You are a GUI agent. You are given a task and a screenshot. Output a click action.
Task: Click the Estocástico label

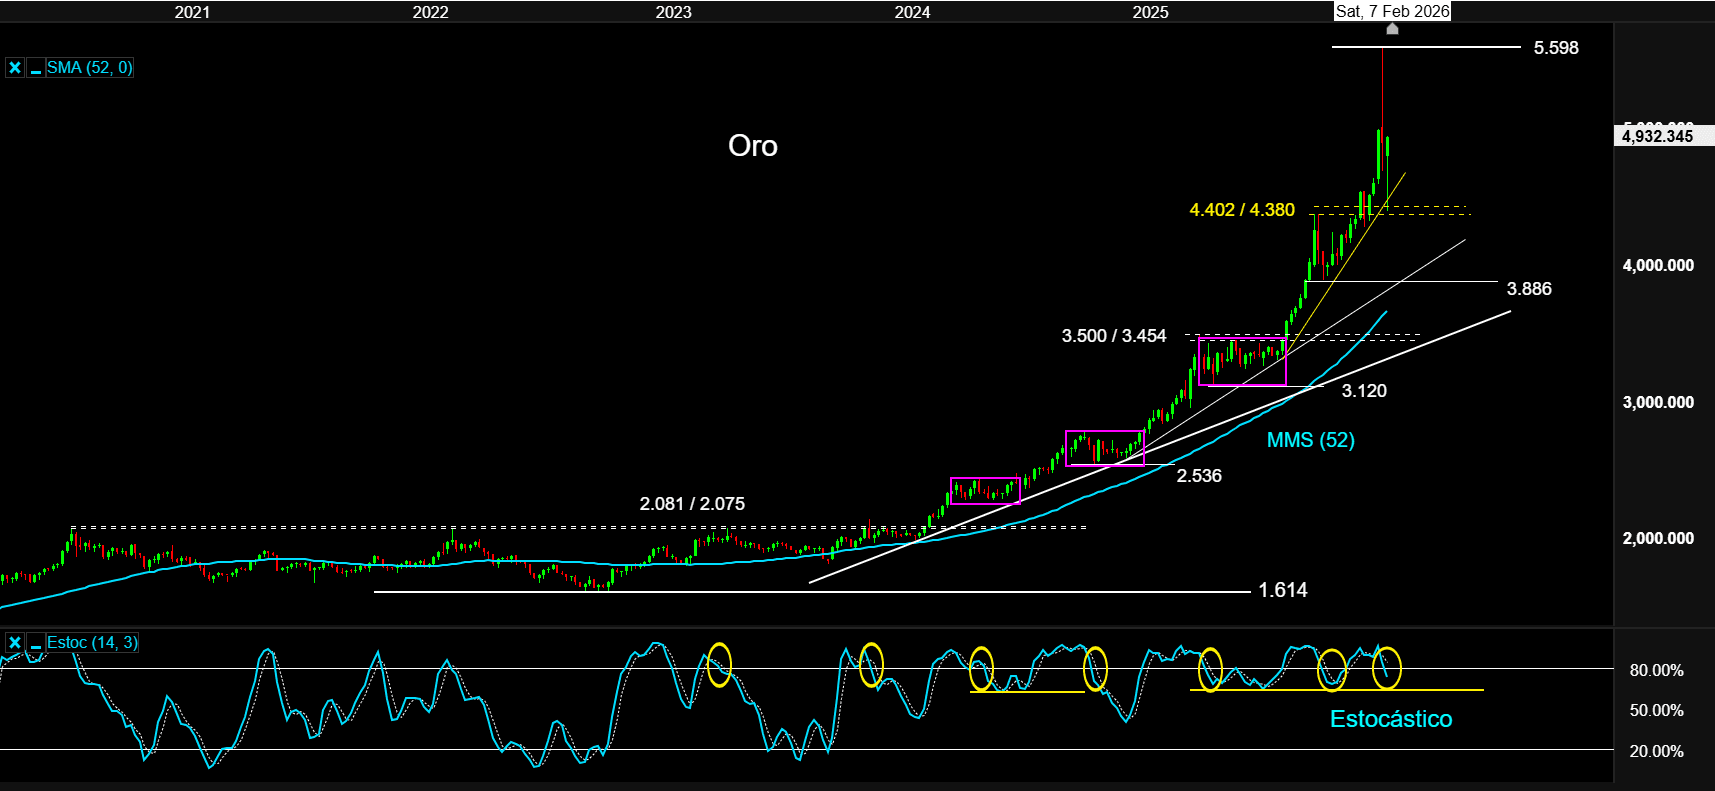[1391, 719]
